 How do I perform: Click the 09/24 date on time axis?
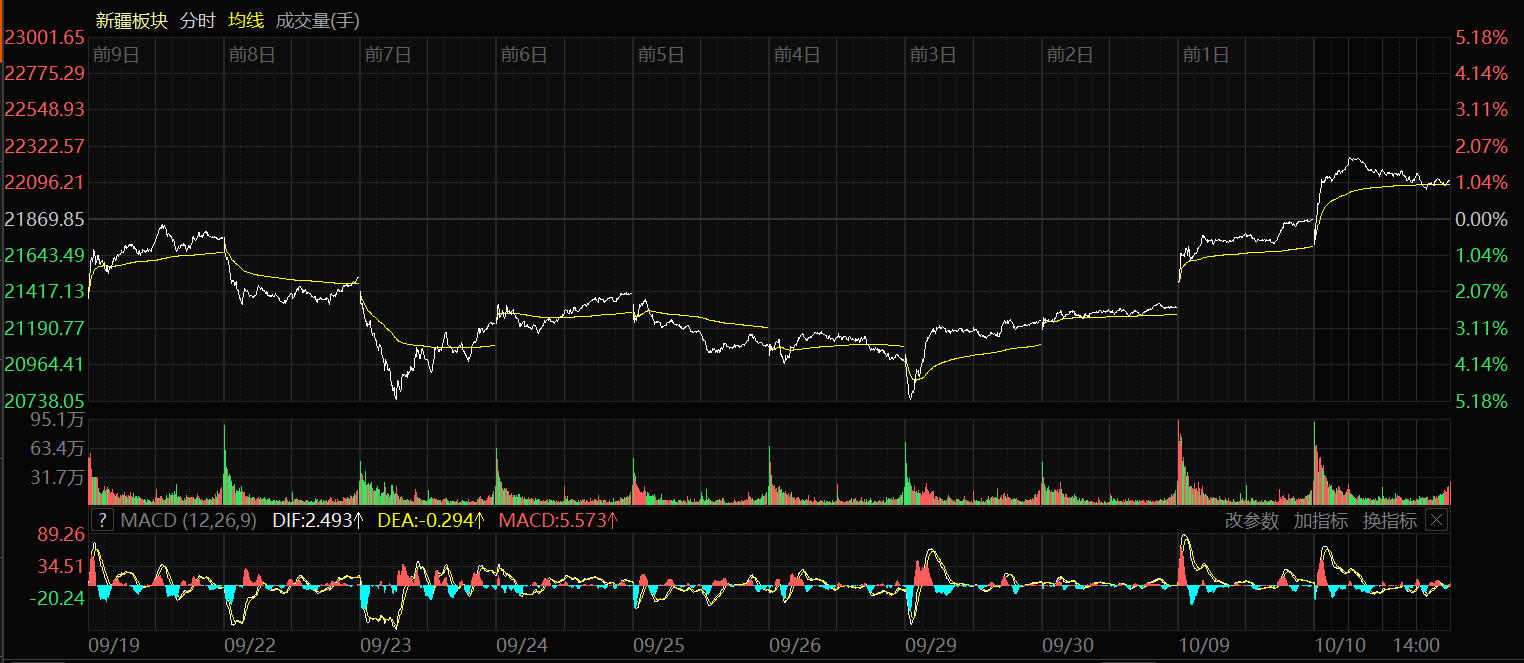point(521,646)
